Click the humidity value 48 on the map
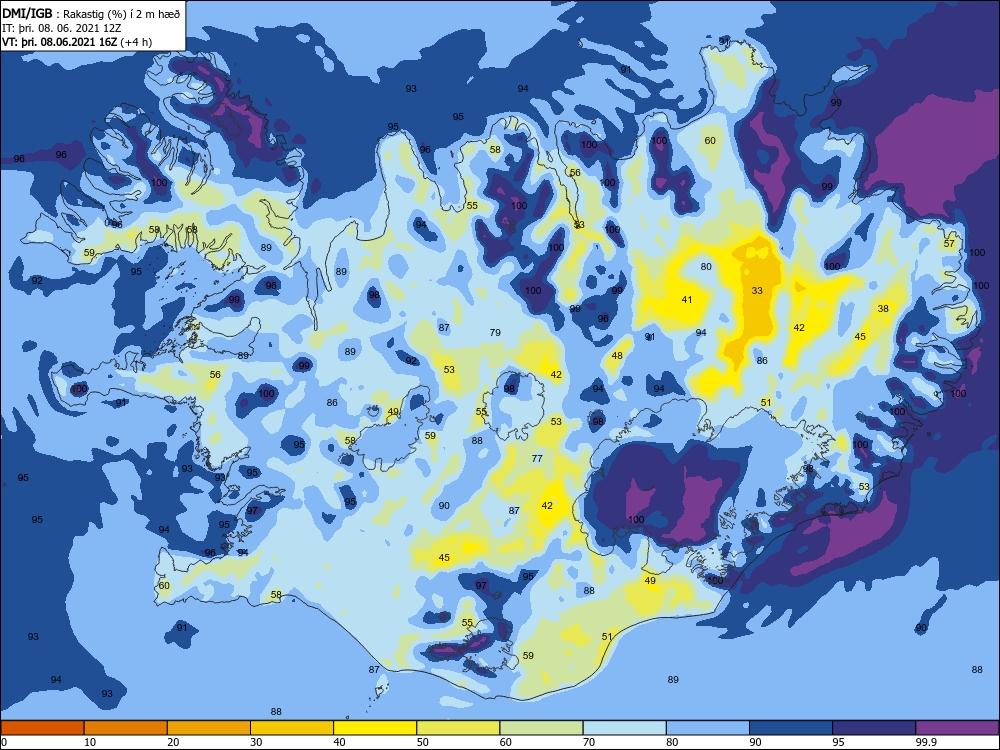 tap(617, 356)
